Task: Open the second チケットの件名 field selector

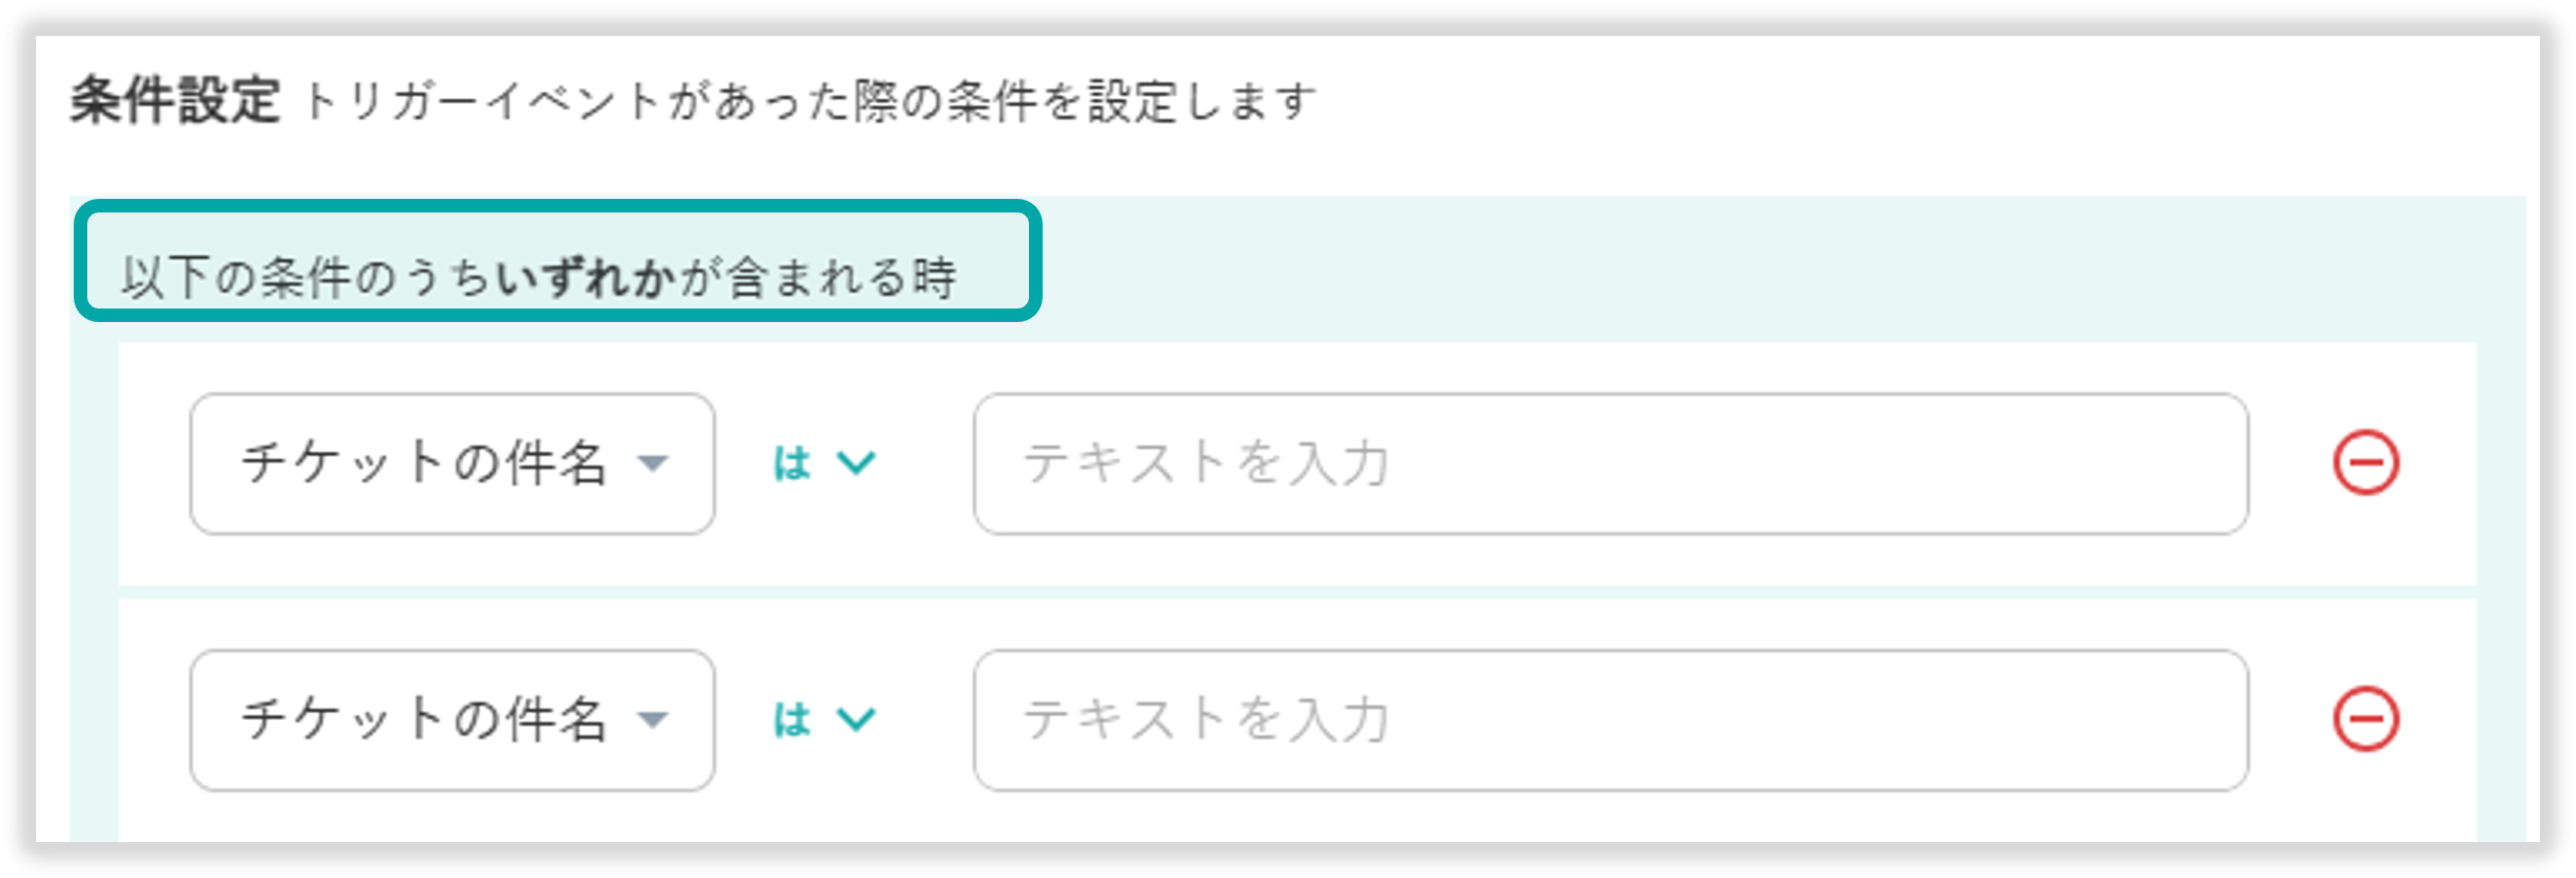Action: [452, 719]
